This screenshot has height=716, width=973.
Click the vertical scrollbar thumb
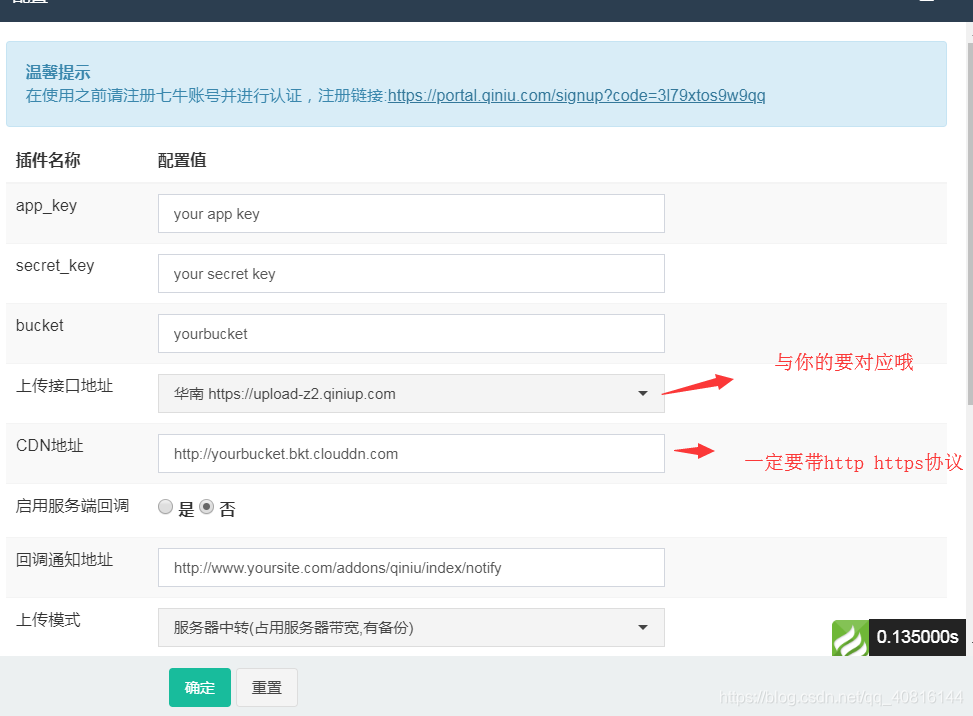tap(970, 223)
